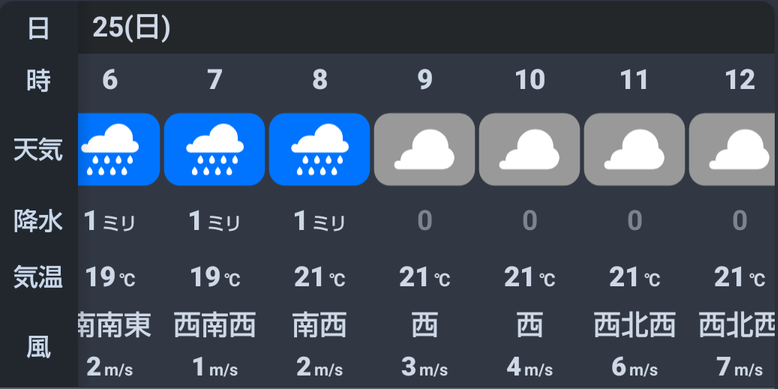Tap the 時 row label
Image resolution: width=778 pixels, height=389 pixels.
[x=38, y=80]
